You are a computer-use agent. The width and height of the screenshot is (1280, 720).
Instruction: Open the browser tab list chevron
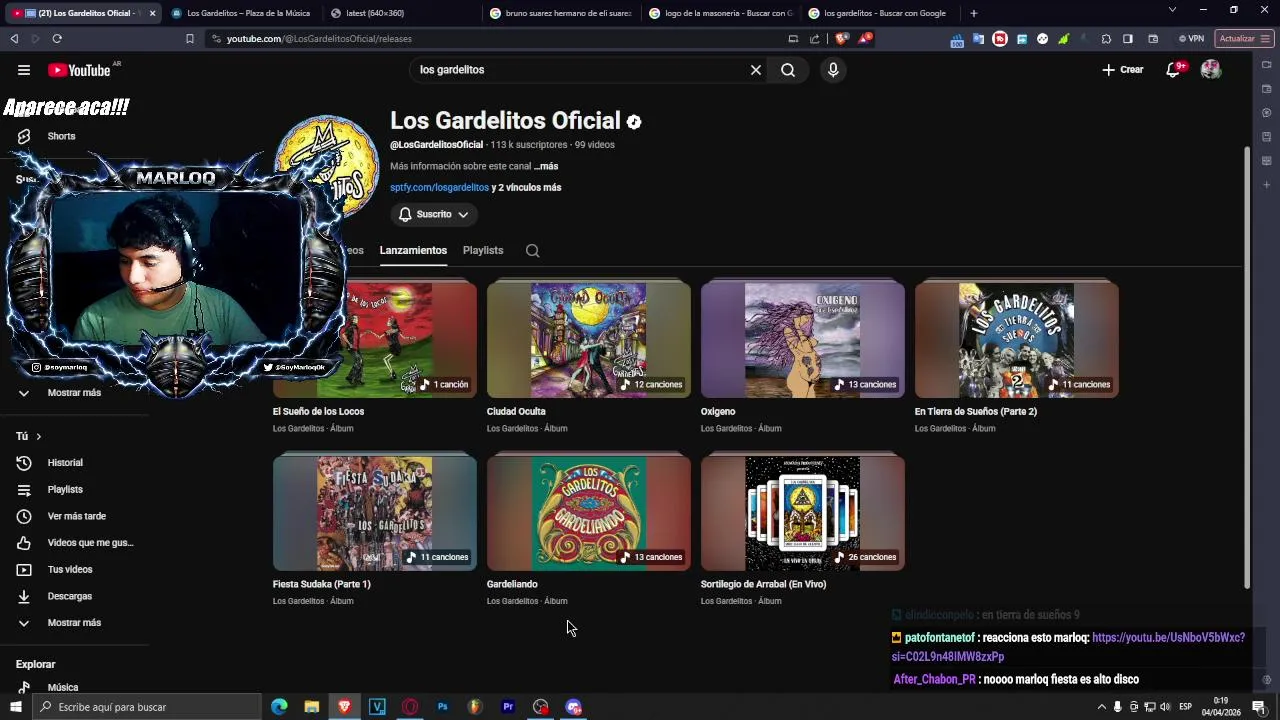pyautogui.click(x=1172, y=10)
